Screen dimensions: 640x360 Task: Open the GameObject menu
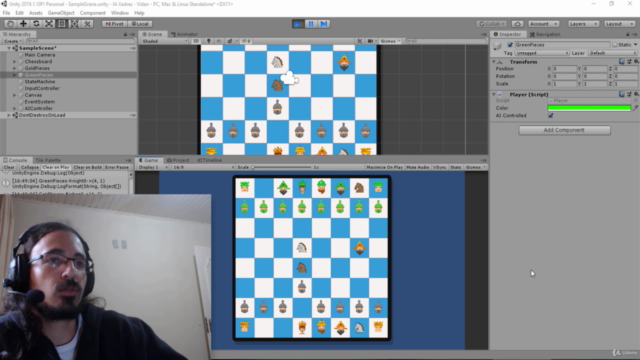coord(61,13)
